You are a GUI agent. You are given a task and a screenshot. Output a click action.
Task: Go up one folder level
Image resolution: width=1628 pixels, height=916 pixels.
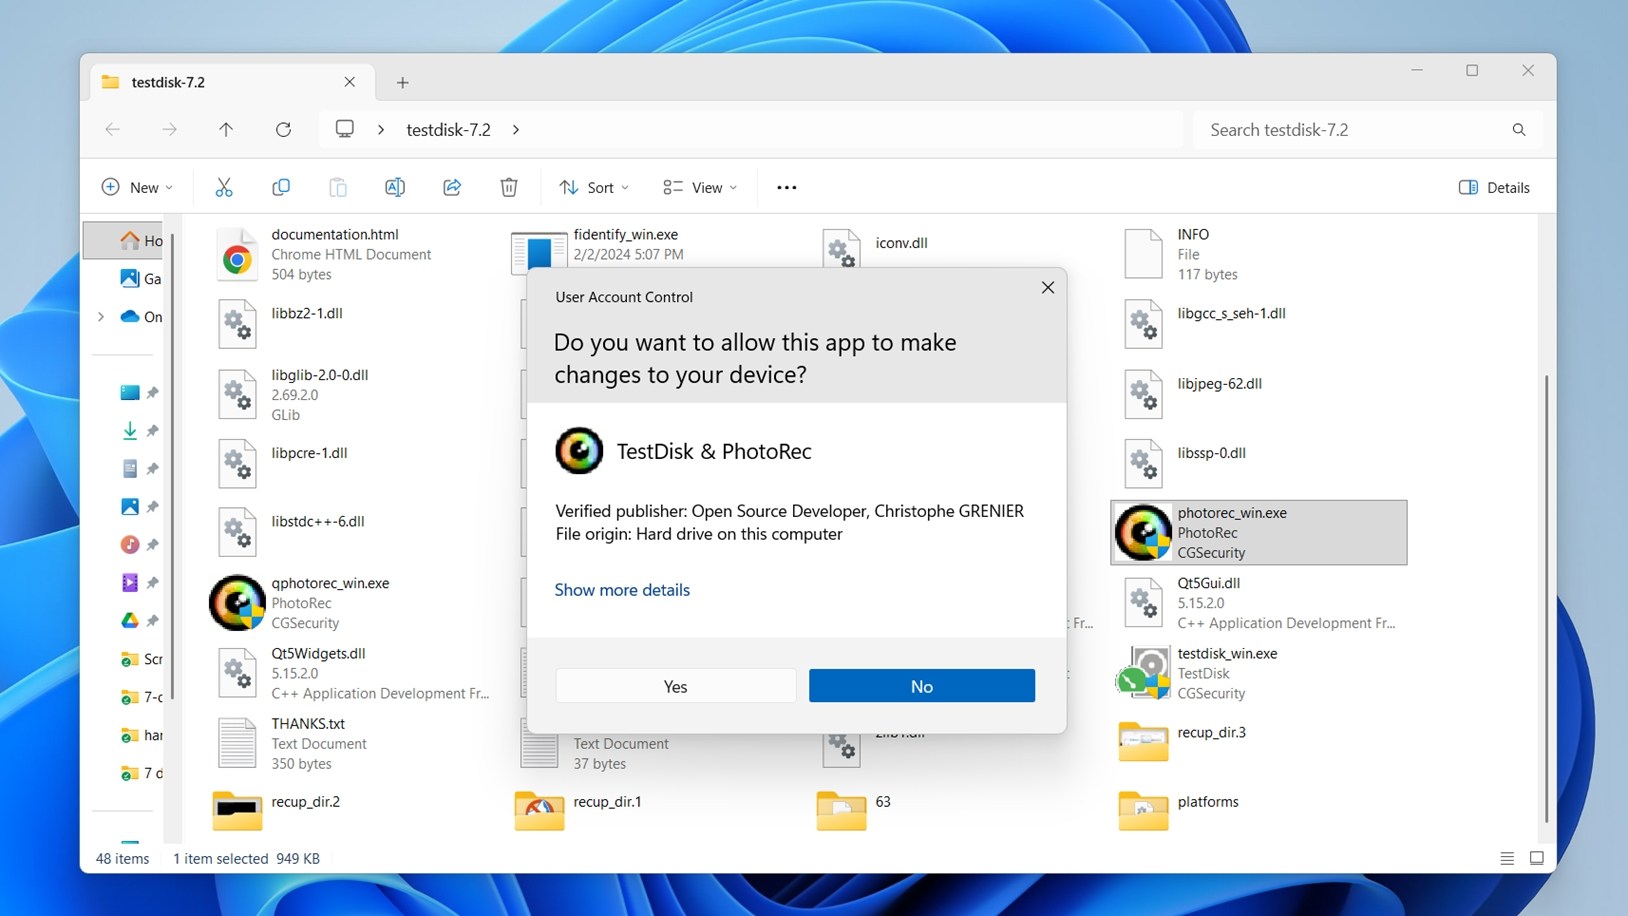click(x=226, y=129)
